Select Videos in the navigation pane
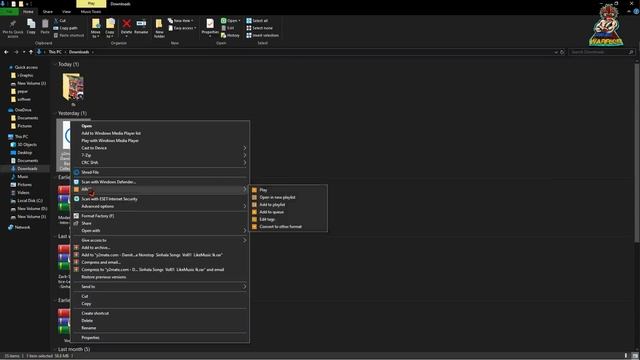The image size is (640, 360). 23,193
